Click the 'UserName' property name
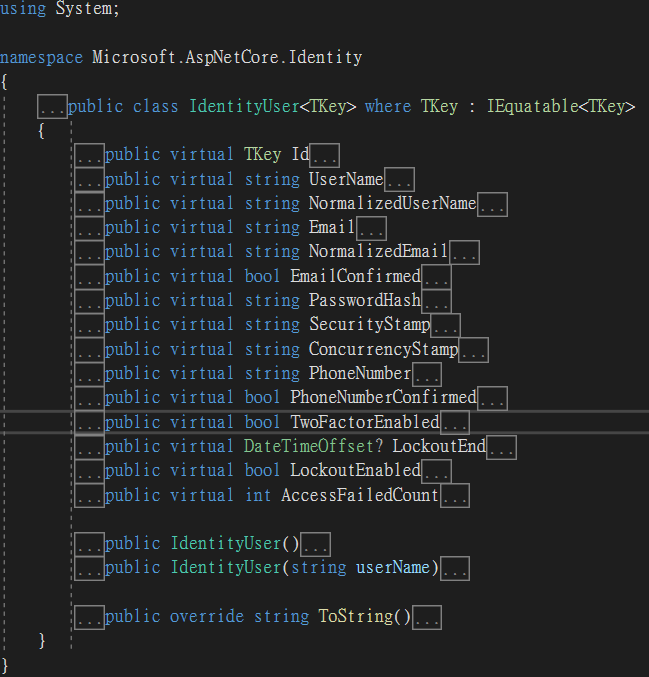Viewport: 649px width, 677px height. click(x=346, y=179)
